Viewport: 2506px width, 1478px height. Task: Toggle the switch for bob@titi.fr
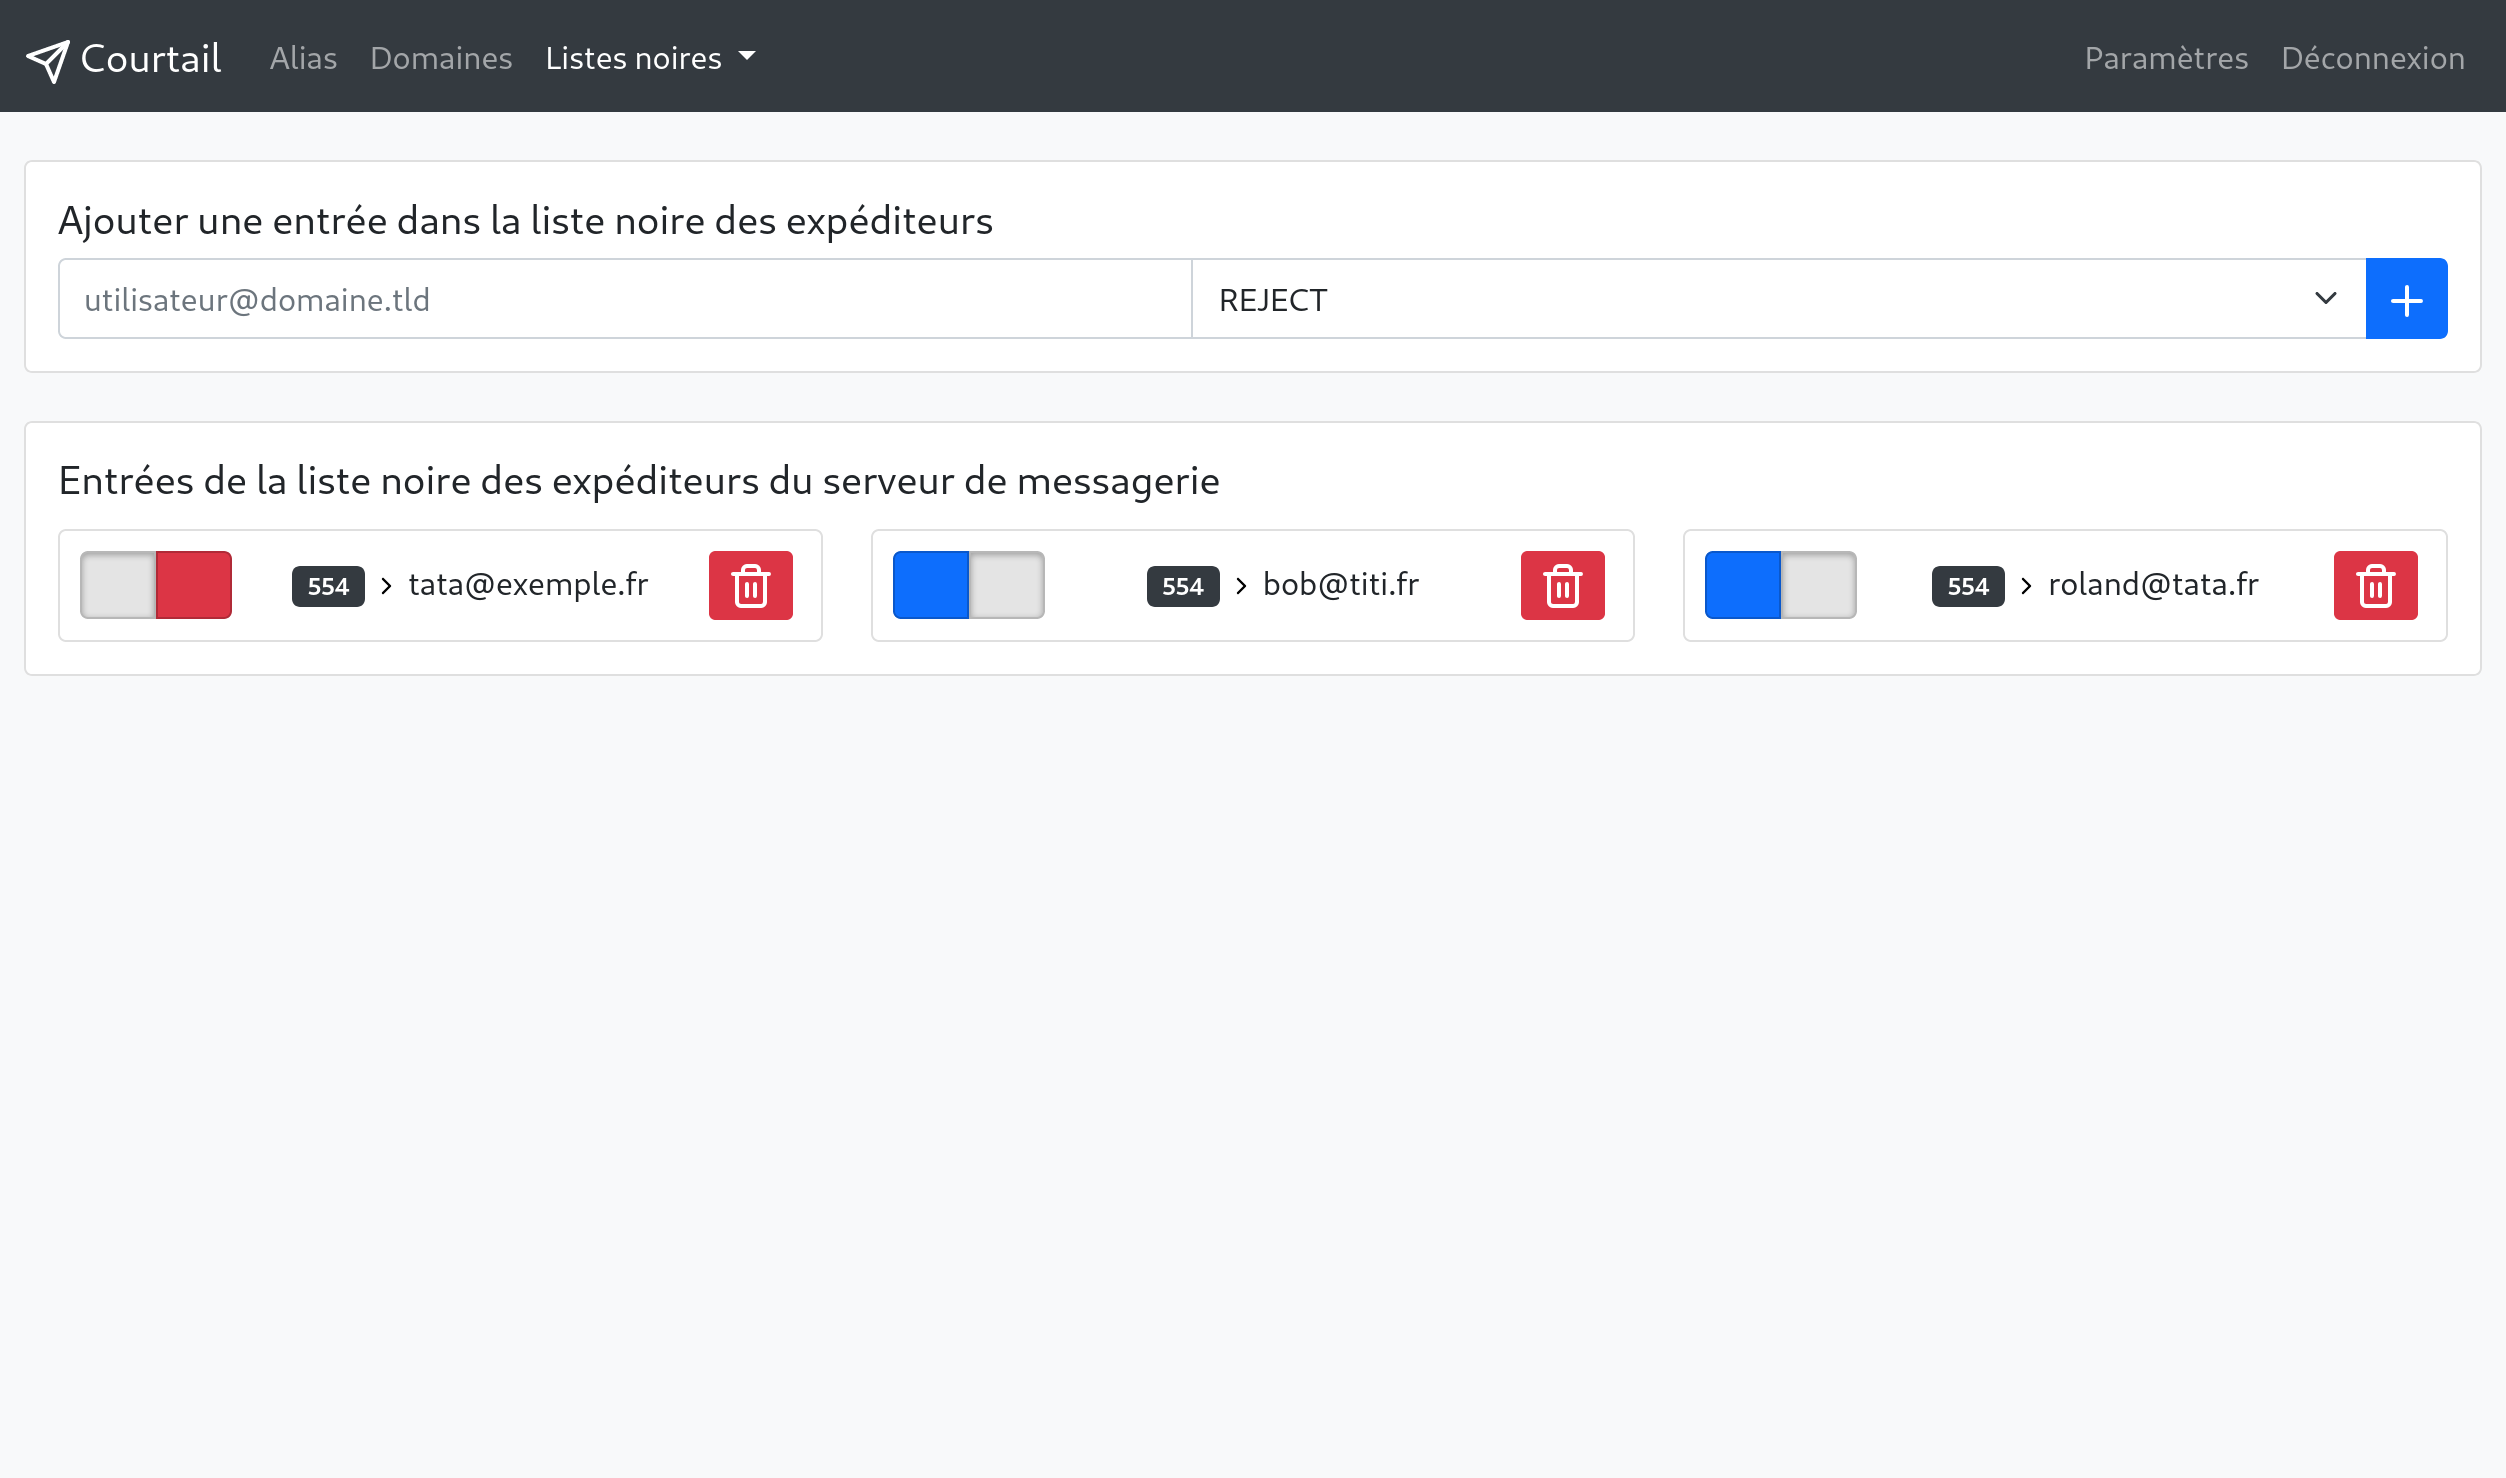(968, 585)
